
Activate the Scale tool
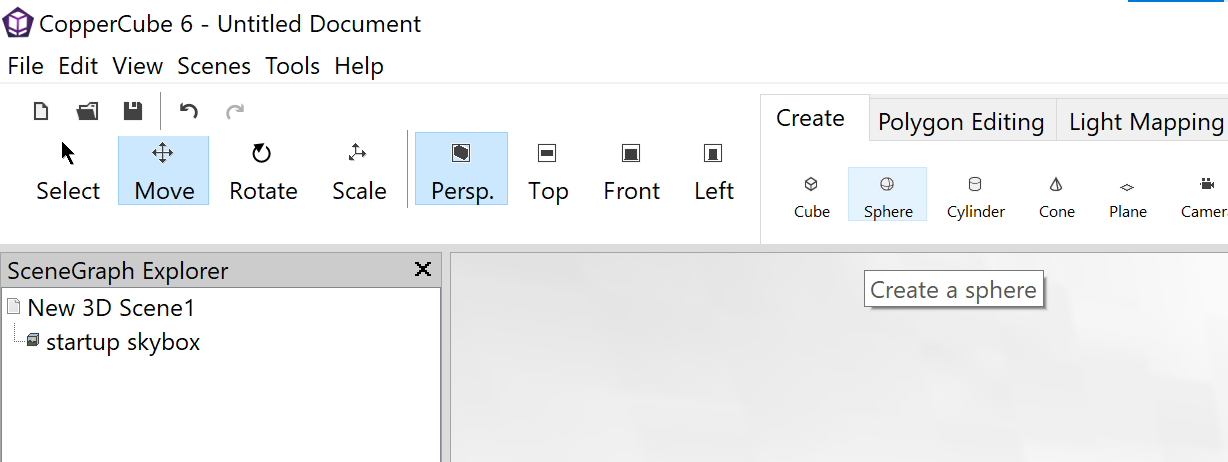[359, 171]
